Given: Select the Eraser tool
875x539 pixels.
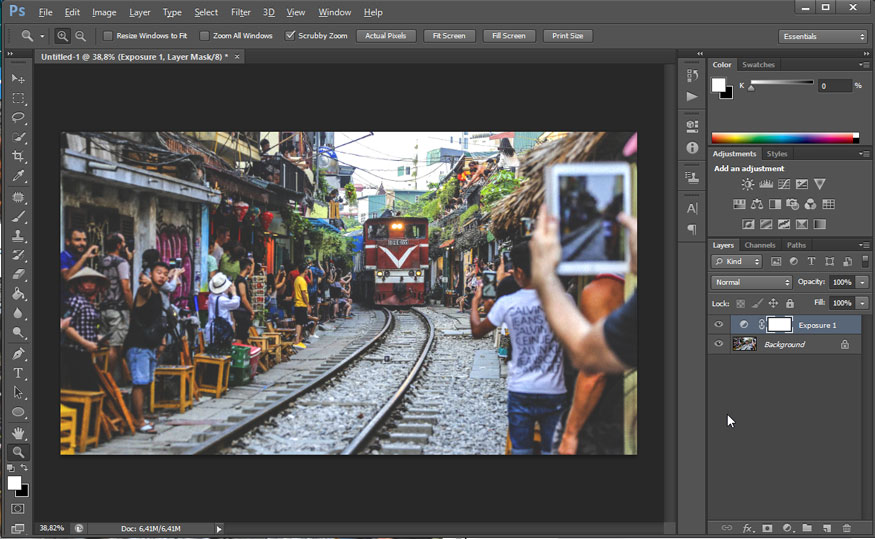Looking at the screenshot, I should point(18,275).
